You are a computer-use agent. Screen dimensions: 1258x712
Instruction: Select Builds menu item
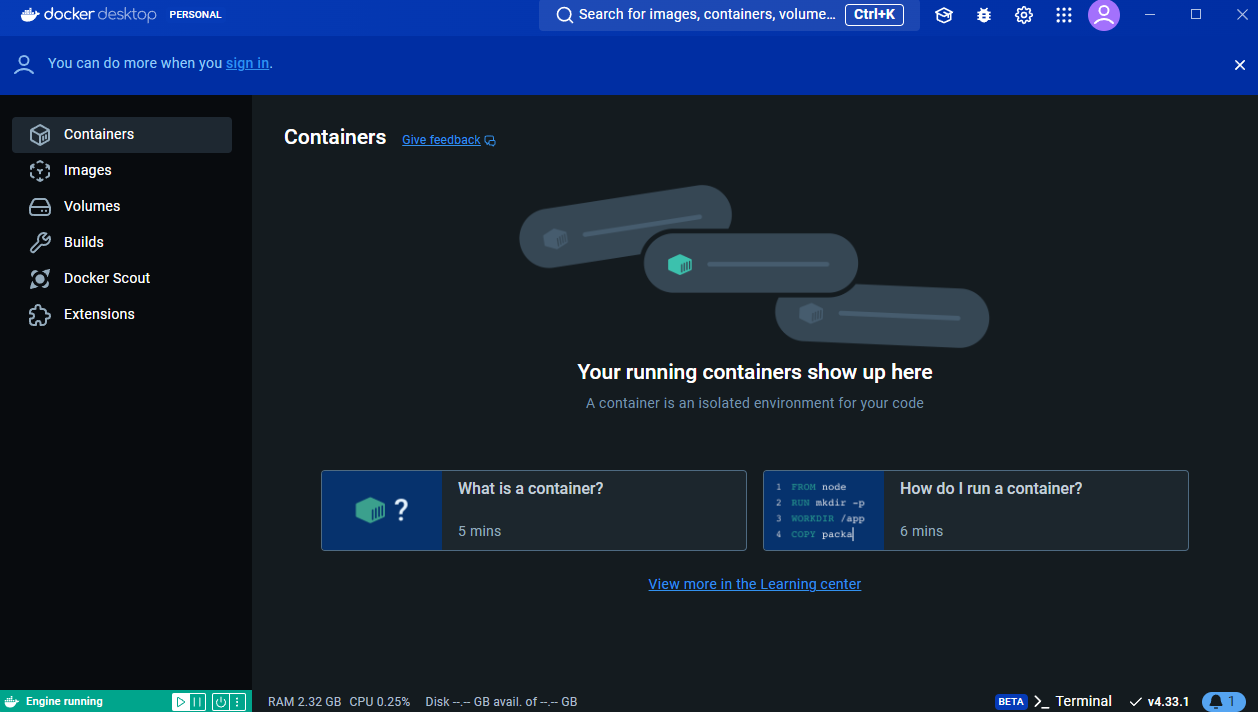pyautogui.click(x=122, y=243)
